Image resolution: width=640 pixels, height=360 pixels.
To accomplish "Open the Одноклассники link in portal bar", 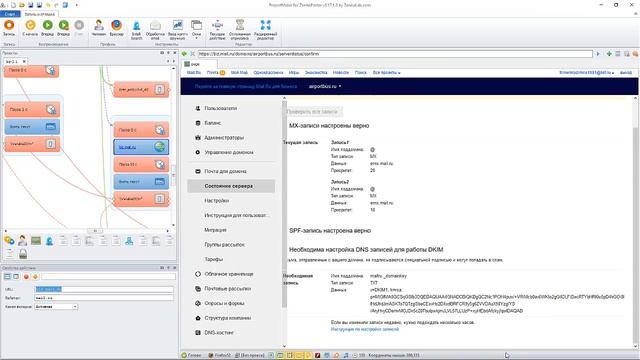I will (x=268, y=73).
